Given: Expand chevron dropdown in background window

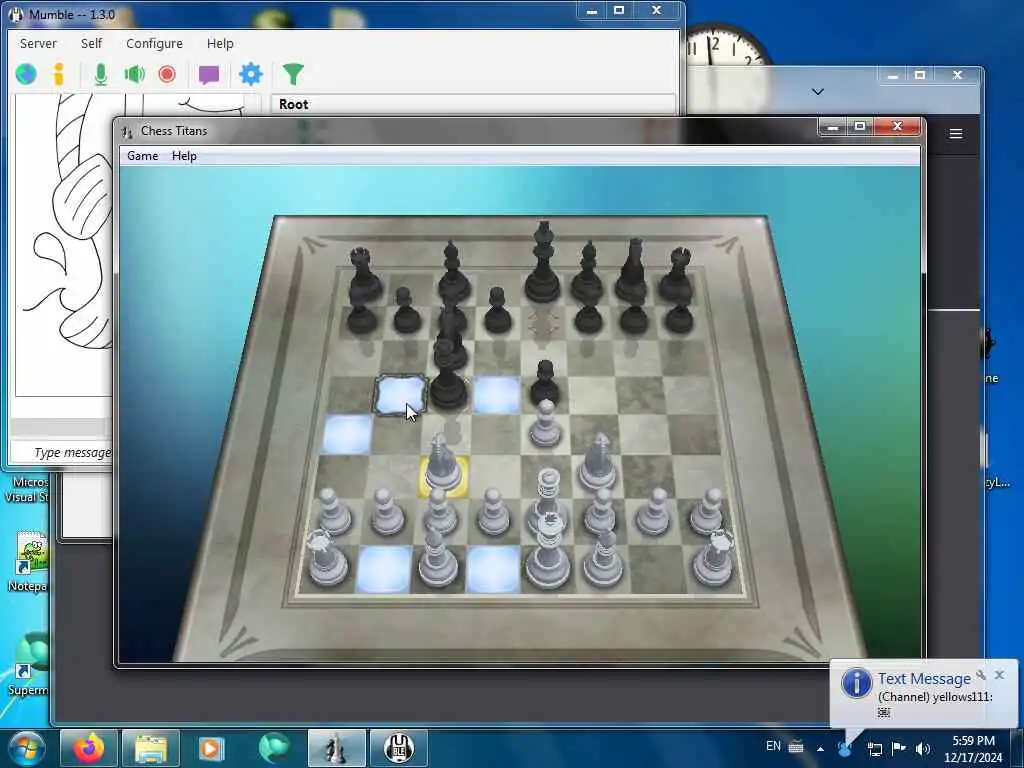Looking at the screenshot, I should click(818, 91).
